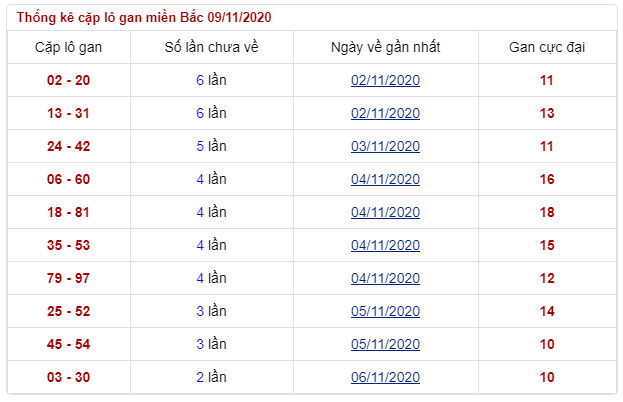Click the 'Số lần chưa về' column header
Viewport: 623px width, 402px height.
click(211, 47)
